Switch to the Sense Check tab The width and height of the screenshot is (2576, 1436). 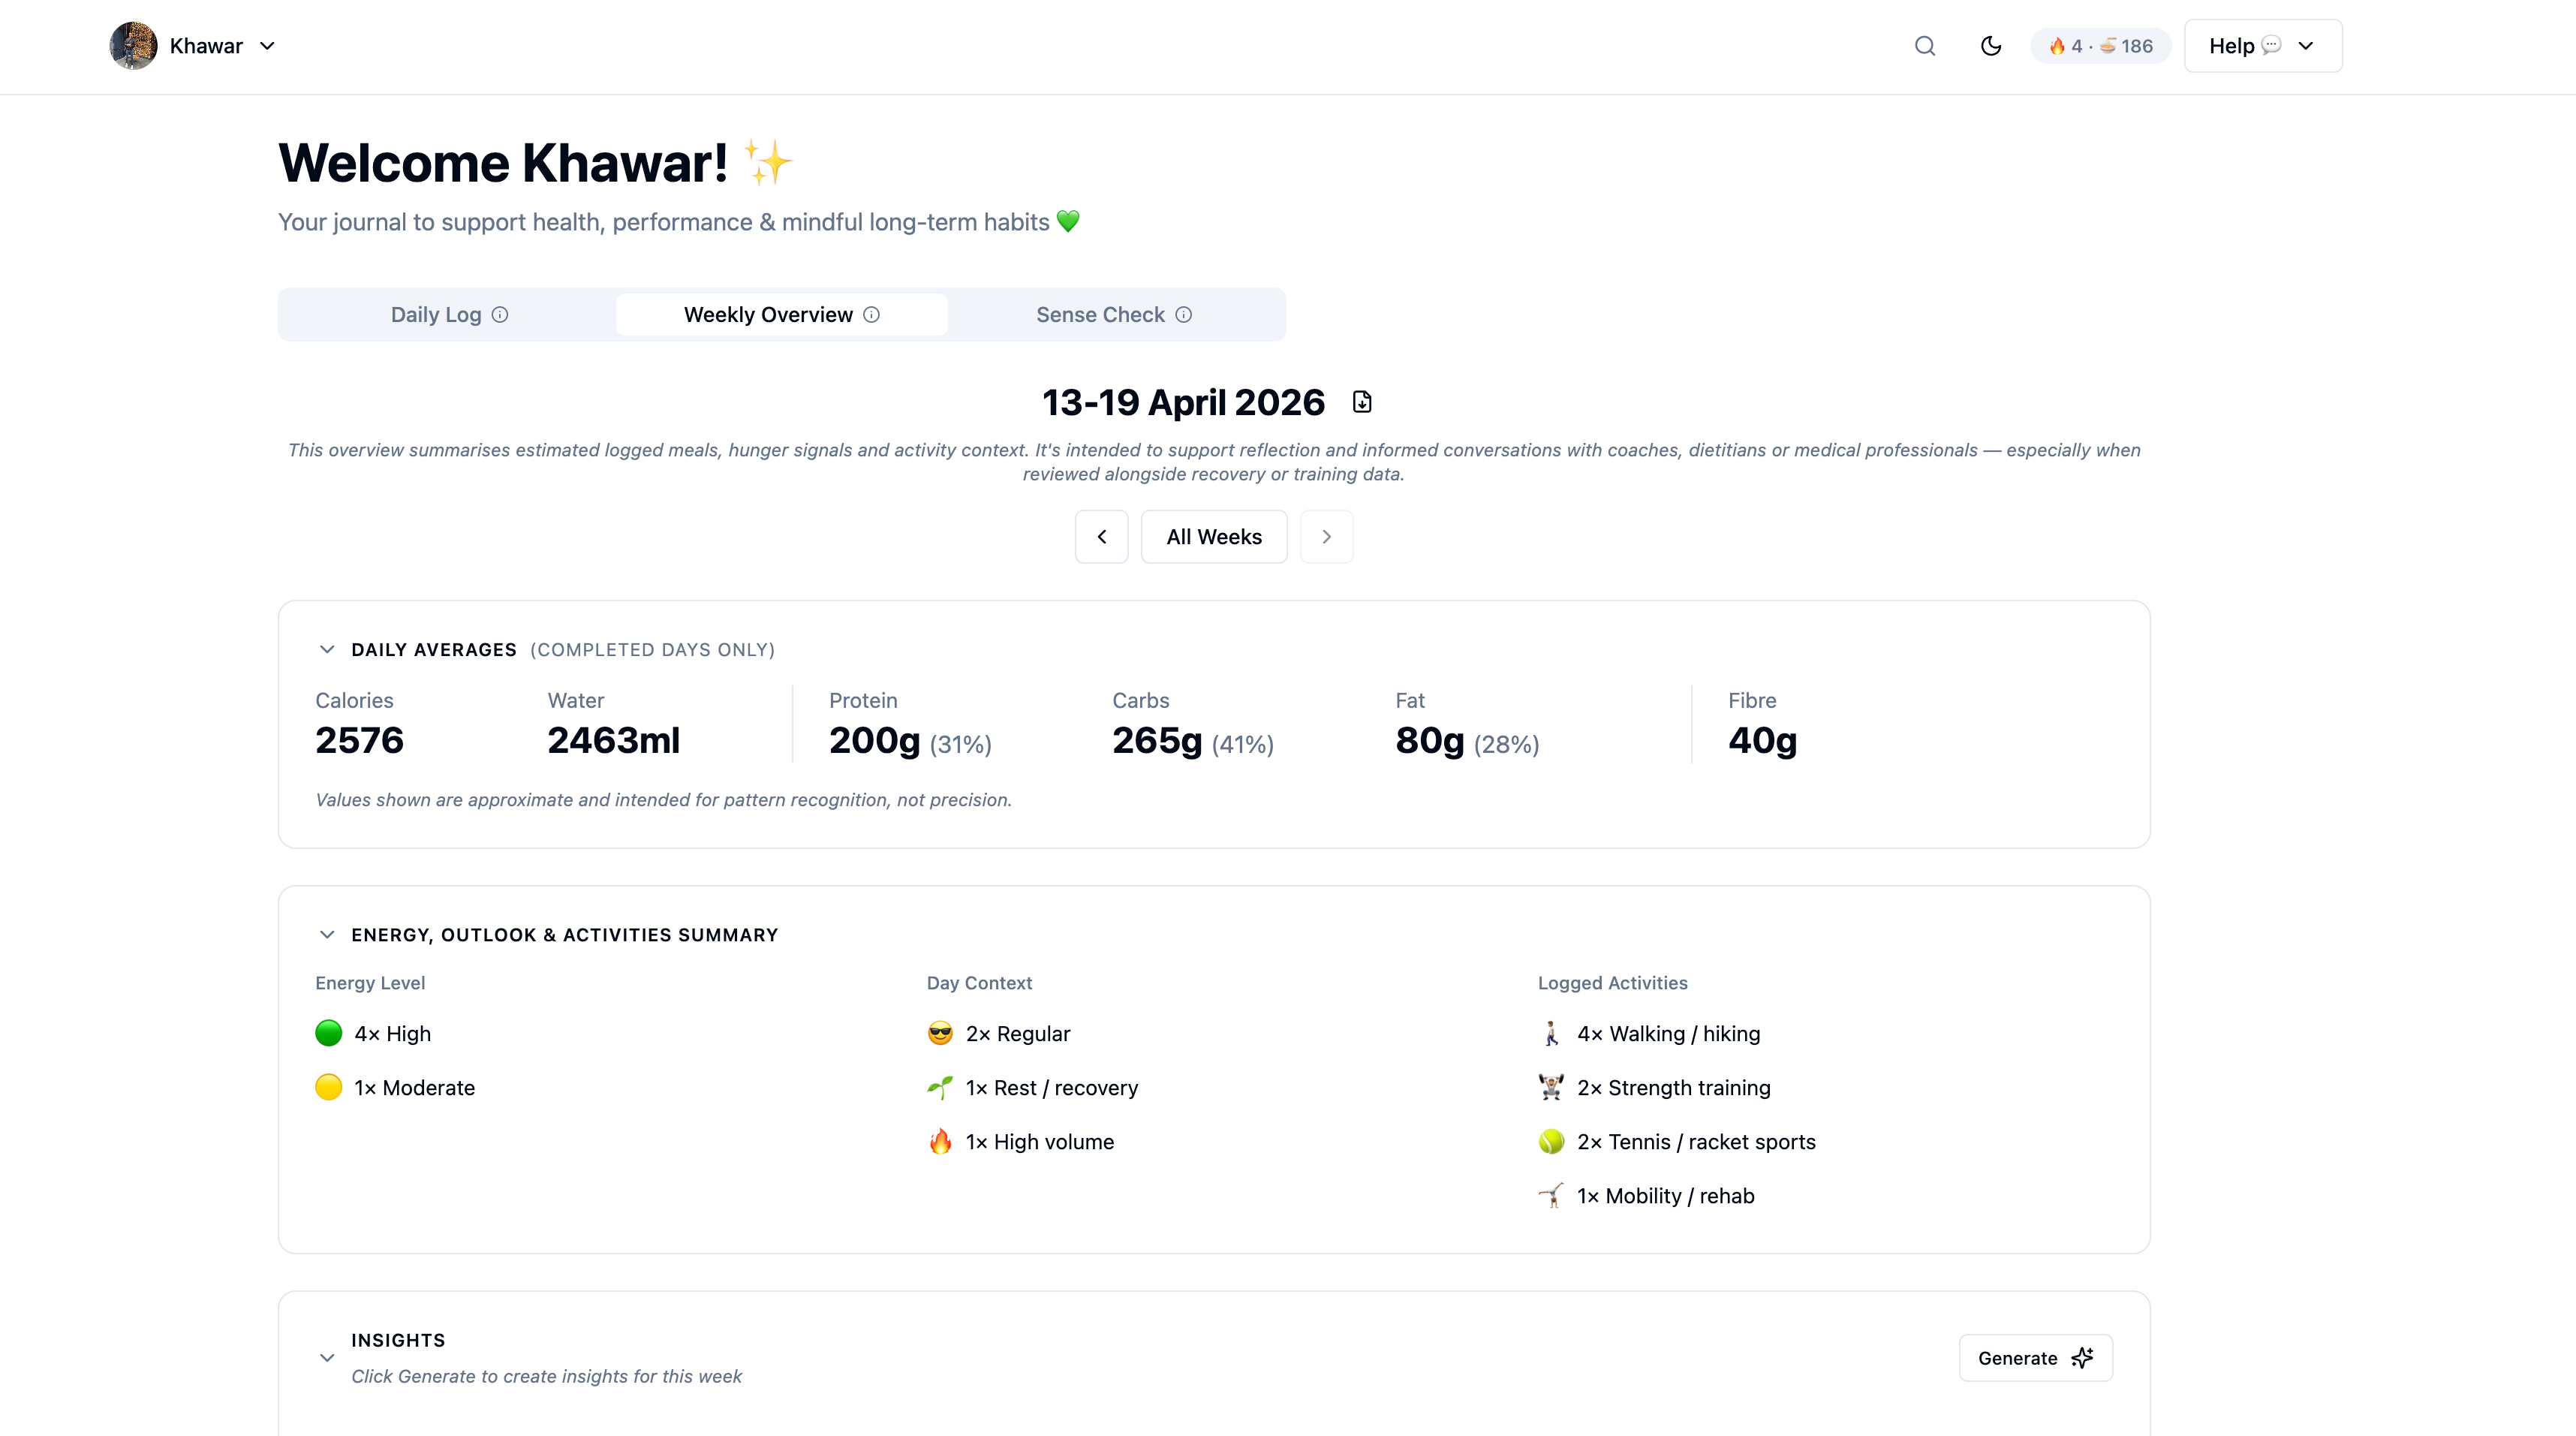1100,315
